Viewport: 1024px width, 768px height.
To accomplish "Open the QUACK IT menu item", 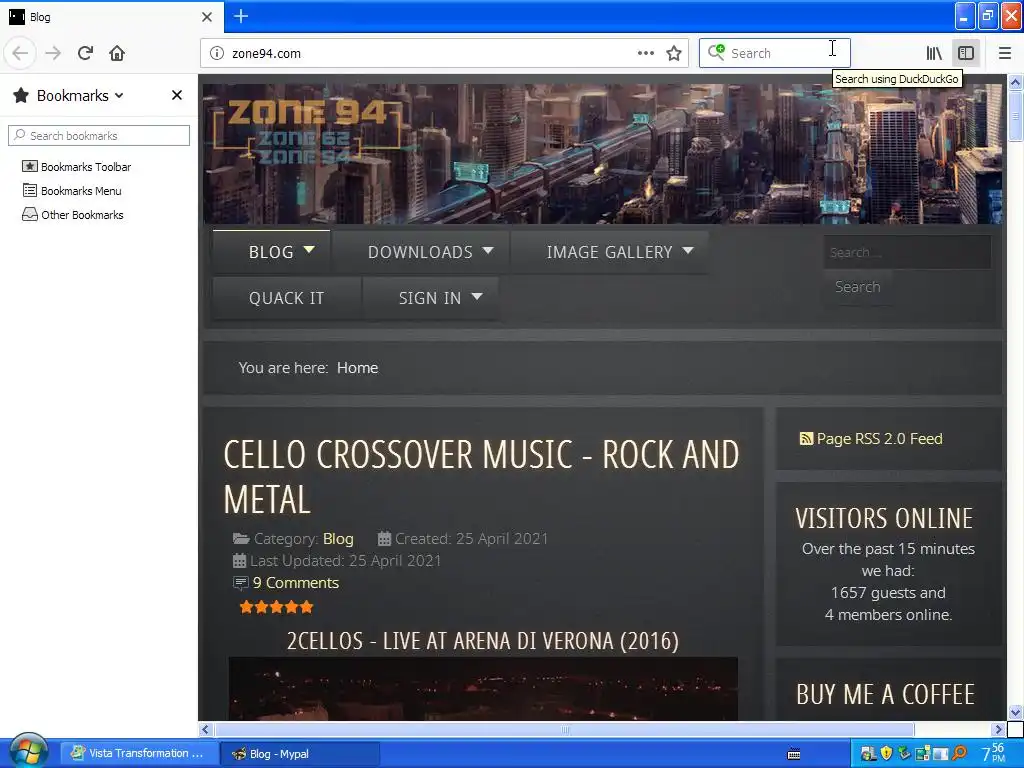I will coord(287,298).
